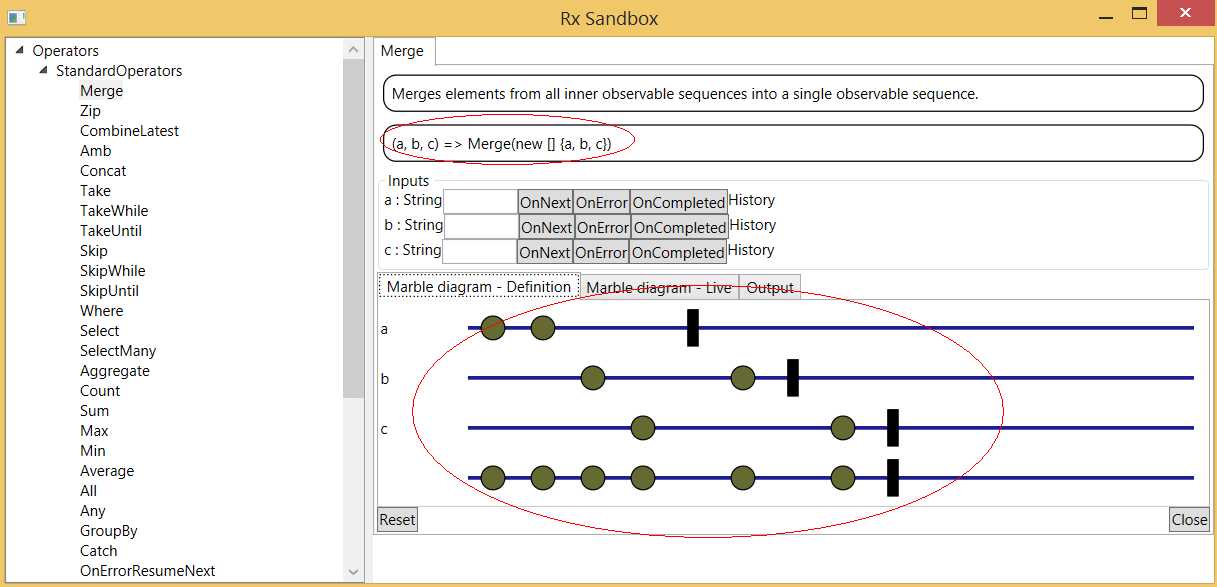The width and height of the screenshot is (1217, 587).
Task: Click OnCompleted for input a
Action: click(679, 202)
